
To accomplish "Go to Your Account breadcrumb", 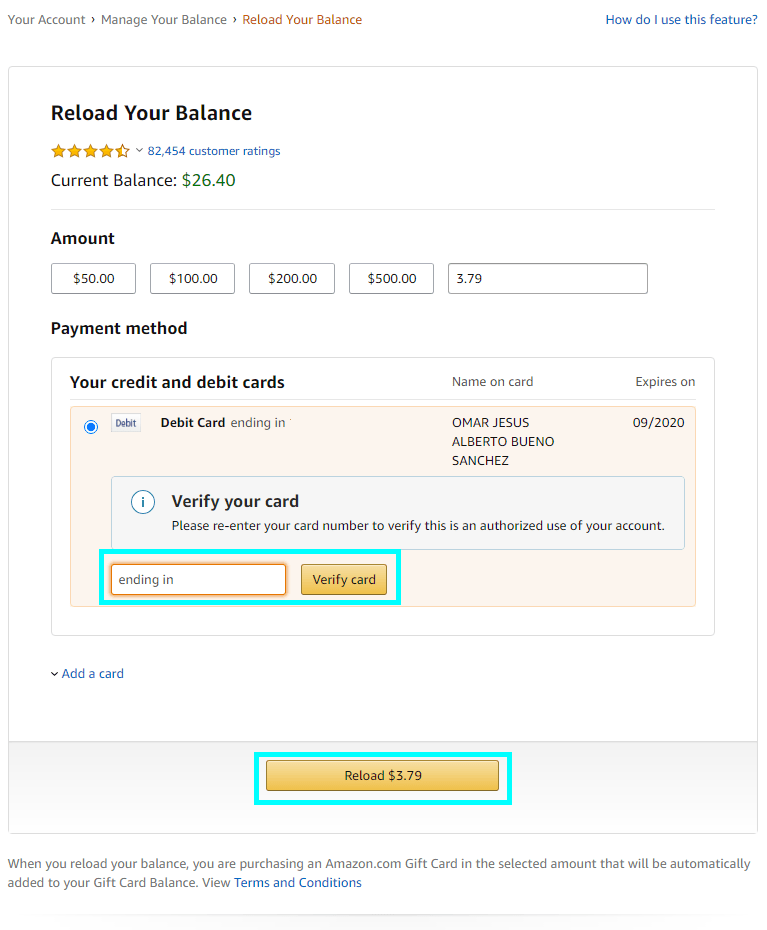I will (x=46, y=20).
